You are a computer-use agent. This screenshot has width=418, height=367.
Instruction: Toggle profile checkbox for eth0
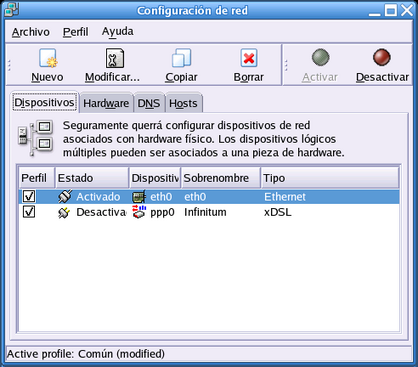(x=29, y=196)
